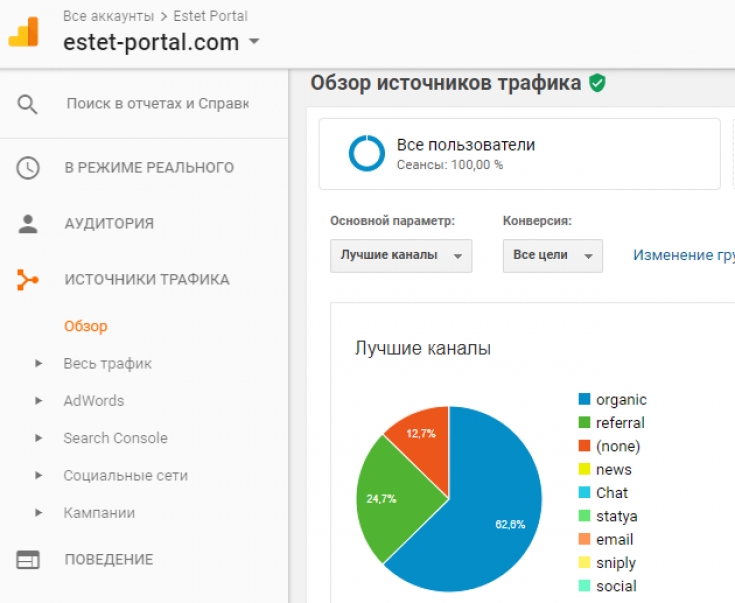Click 'Все аккаунты' breadcrumb link

pos(94,16)
